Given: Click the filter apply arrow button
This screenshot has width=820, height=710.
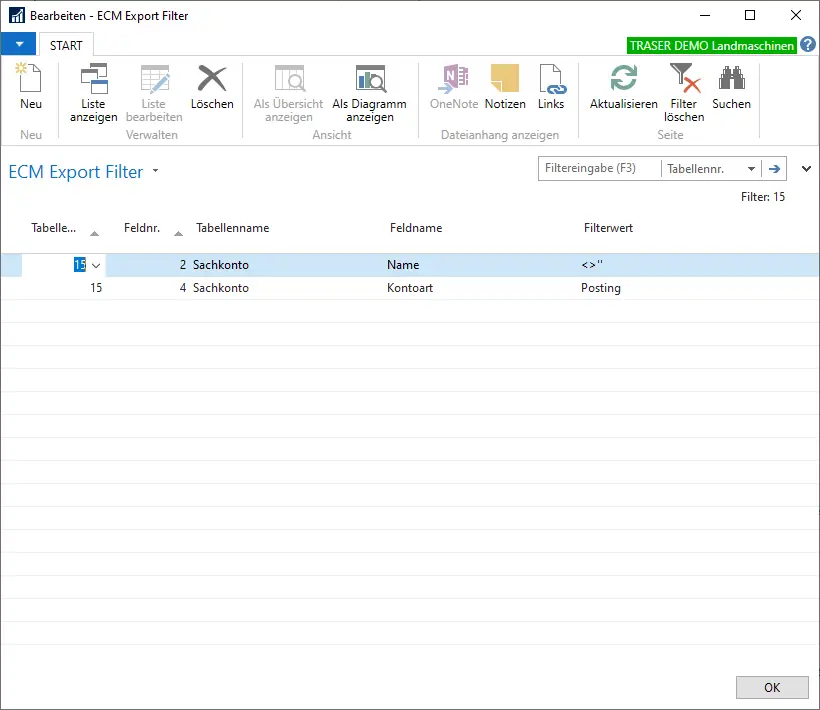Looking at the screenshot, I should (774, 169).
